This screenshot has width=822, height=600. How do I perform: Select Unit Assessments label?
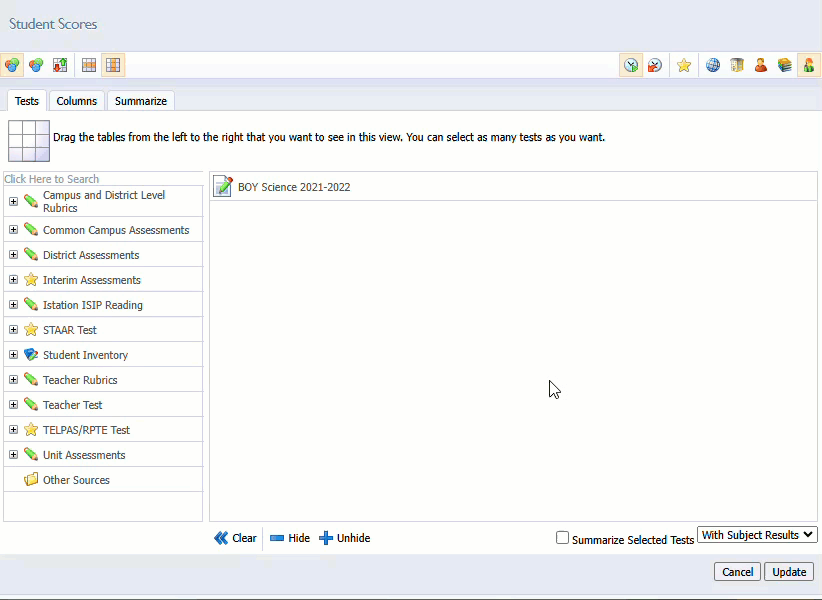click(84, 455)
